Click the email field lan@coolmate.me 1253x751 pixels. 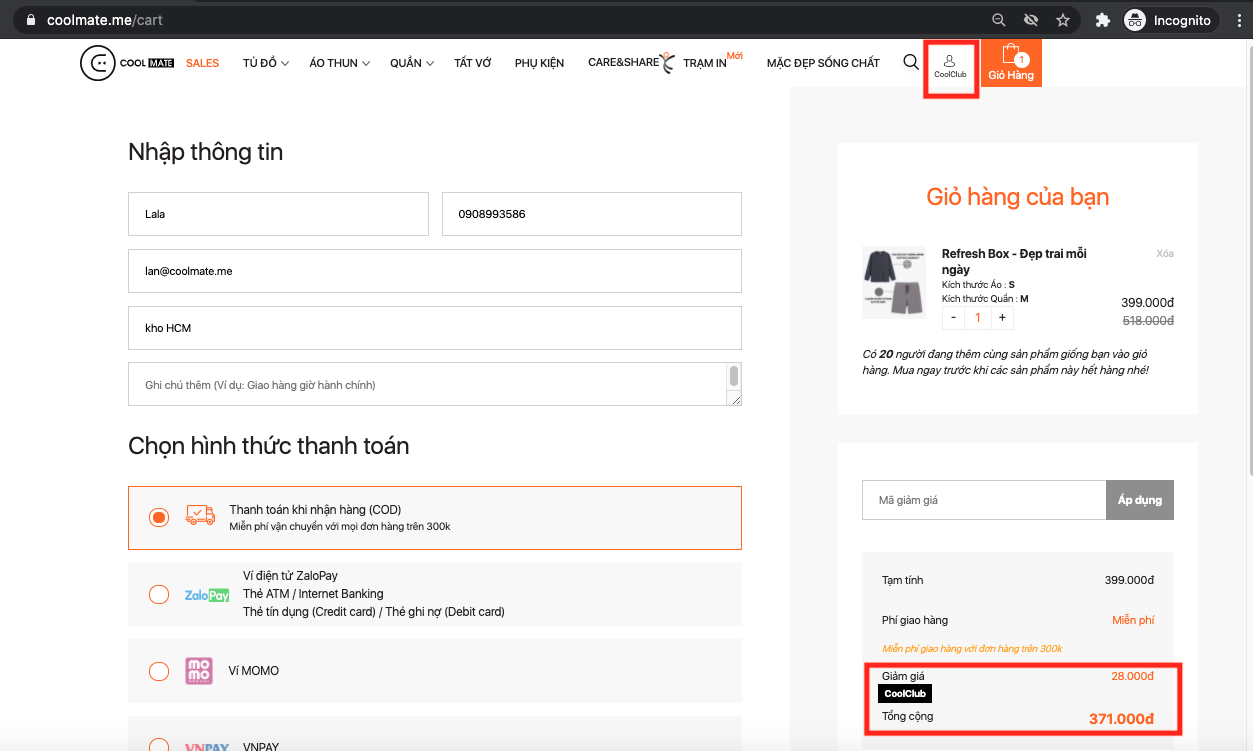tap(435, 271)
